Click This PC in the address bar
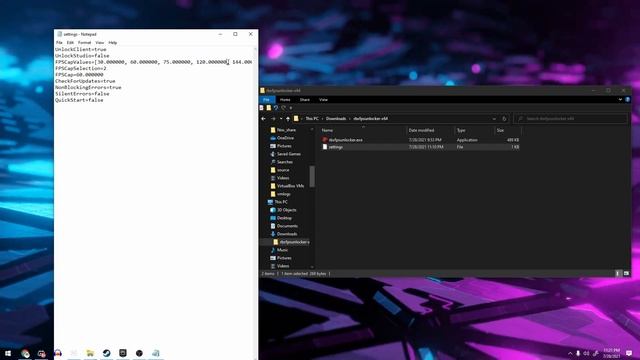The height and width of the screenshot is (360, 640). coord(312,119)
